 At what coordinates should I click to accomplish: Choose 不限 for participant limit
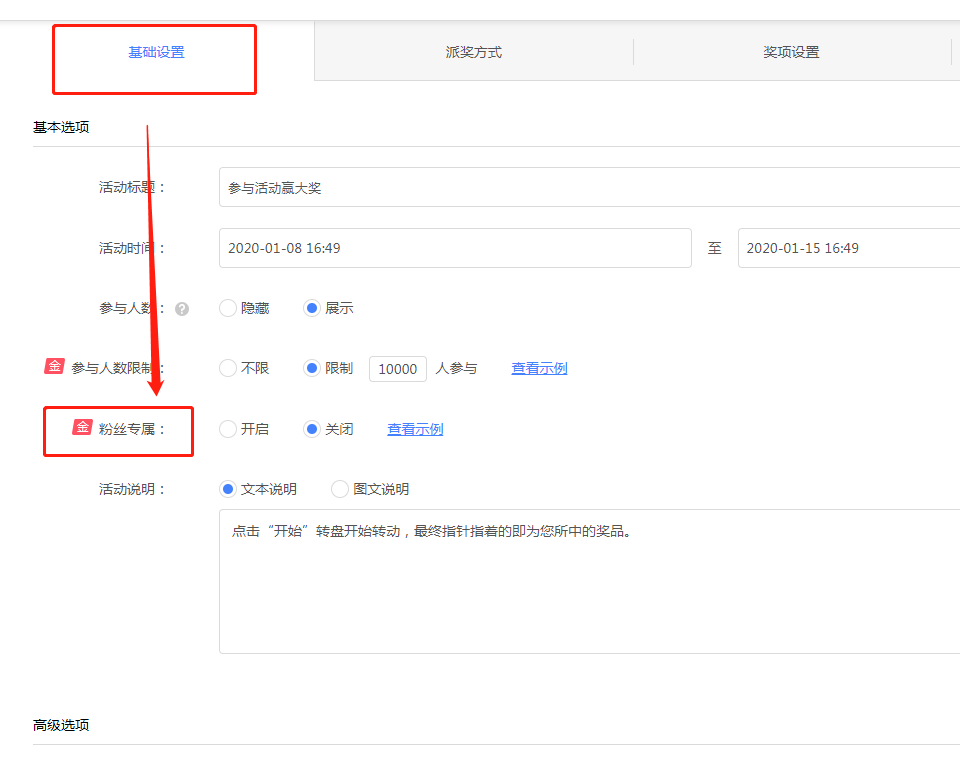pos(228,369)
